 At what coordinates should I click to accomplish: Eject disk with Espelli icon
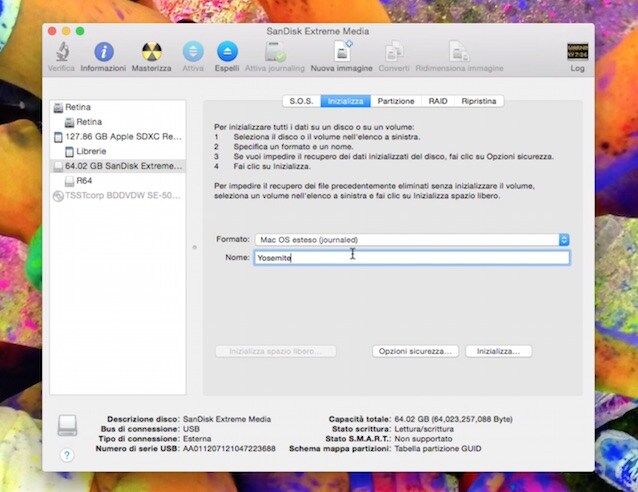[x=227, y=52]
